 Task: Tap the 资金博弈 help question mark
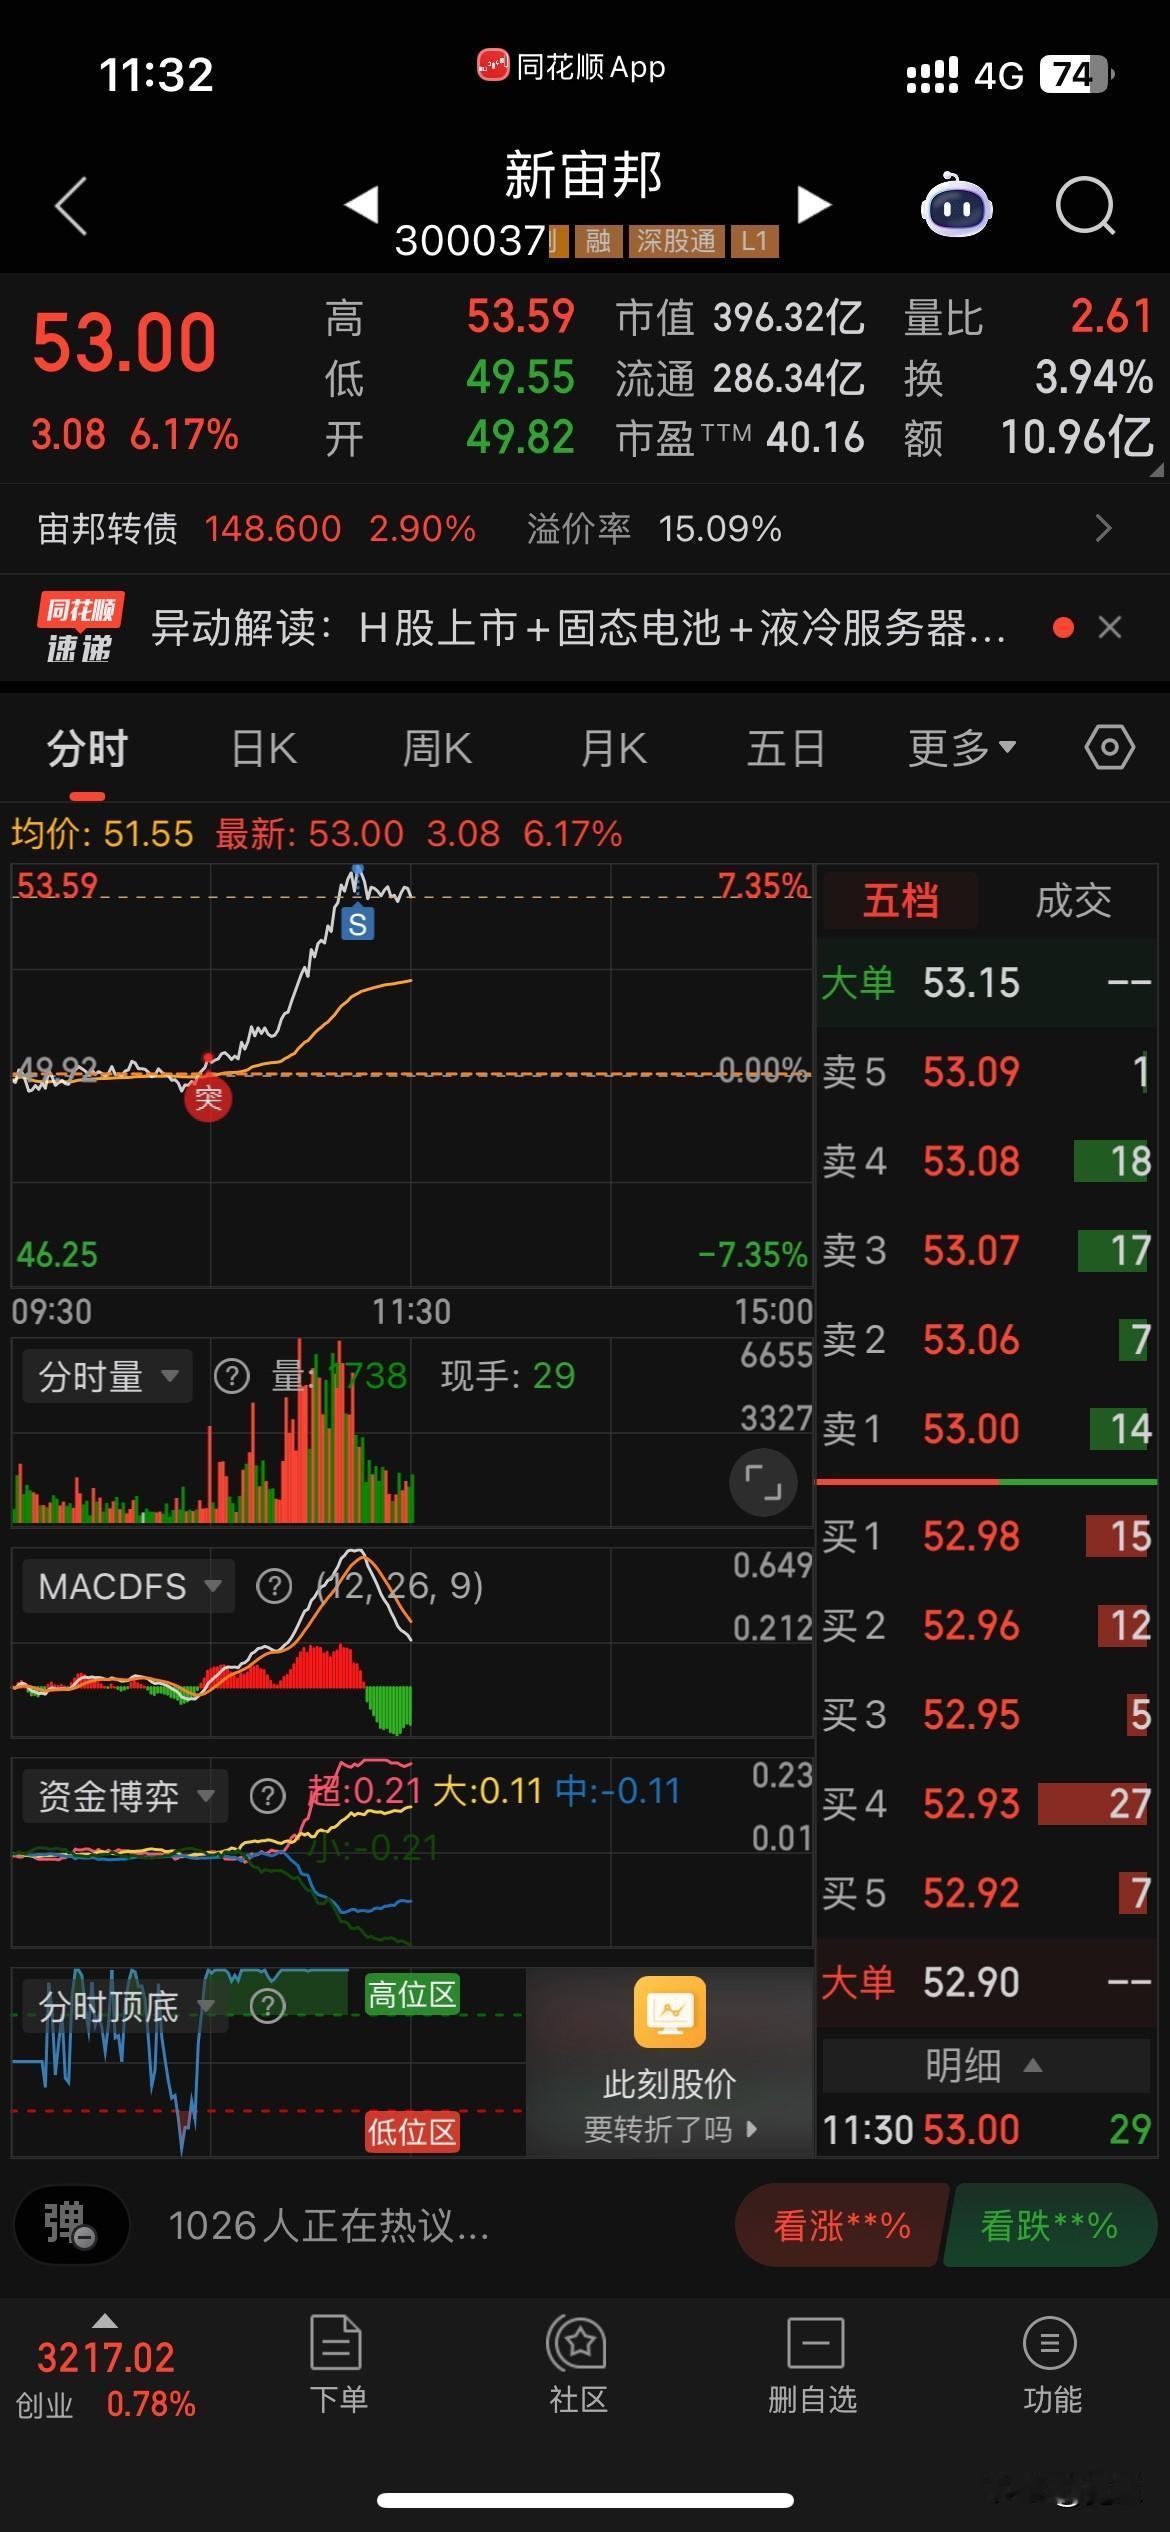tap(267, 1796)
